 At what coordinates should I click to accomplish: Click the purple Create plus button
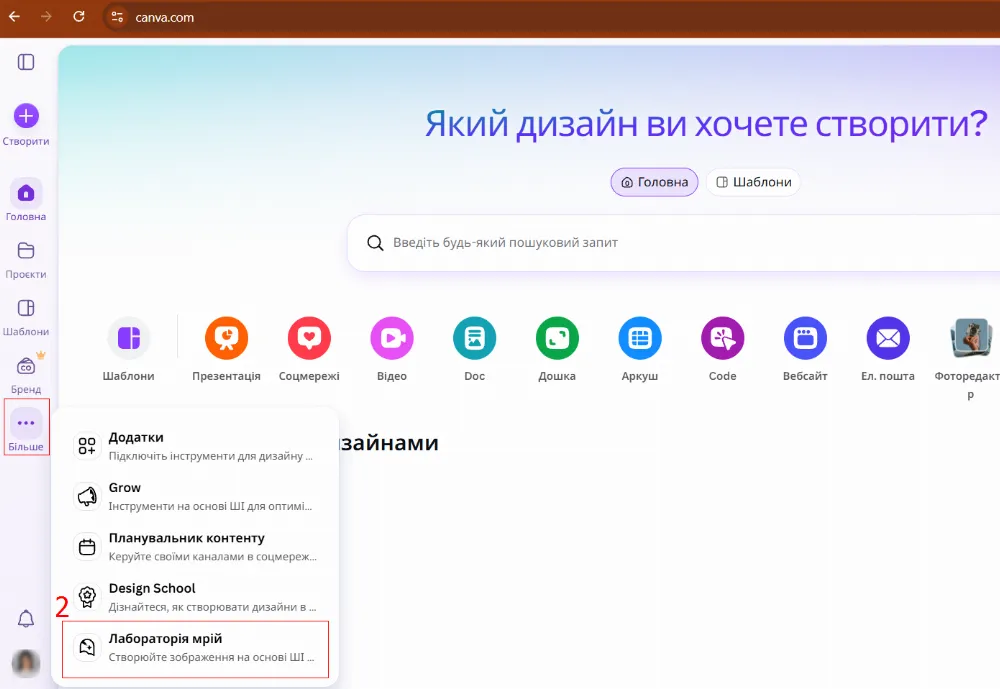pos(26,116)
